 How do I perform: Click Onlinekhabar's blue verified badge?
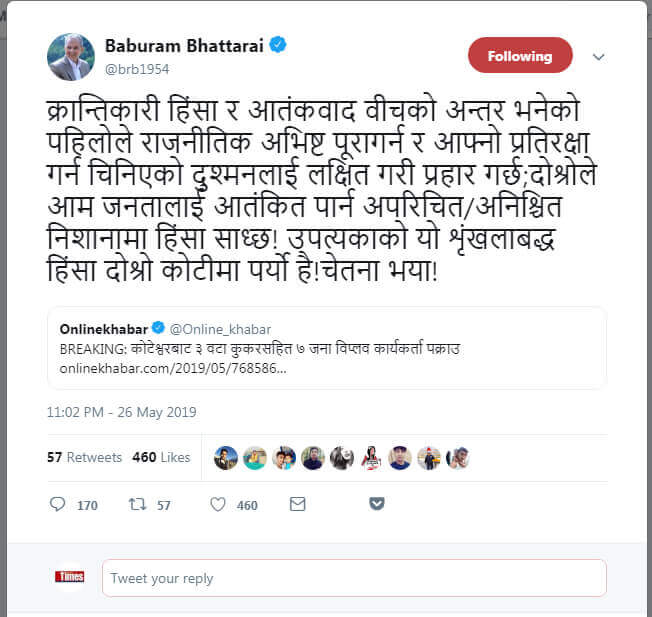[158, 328]
